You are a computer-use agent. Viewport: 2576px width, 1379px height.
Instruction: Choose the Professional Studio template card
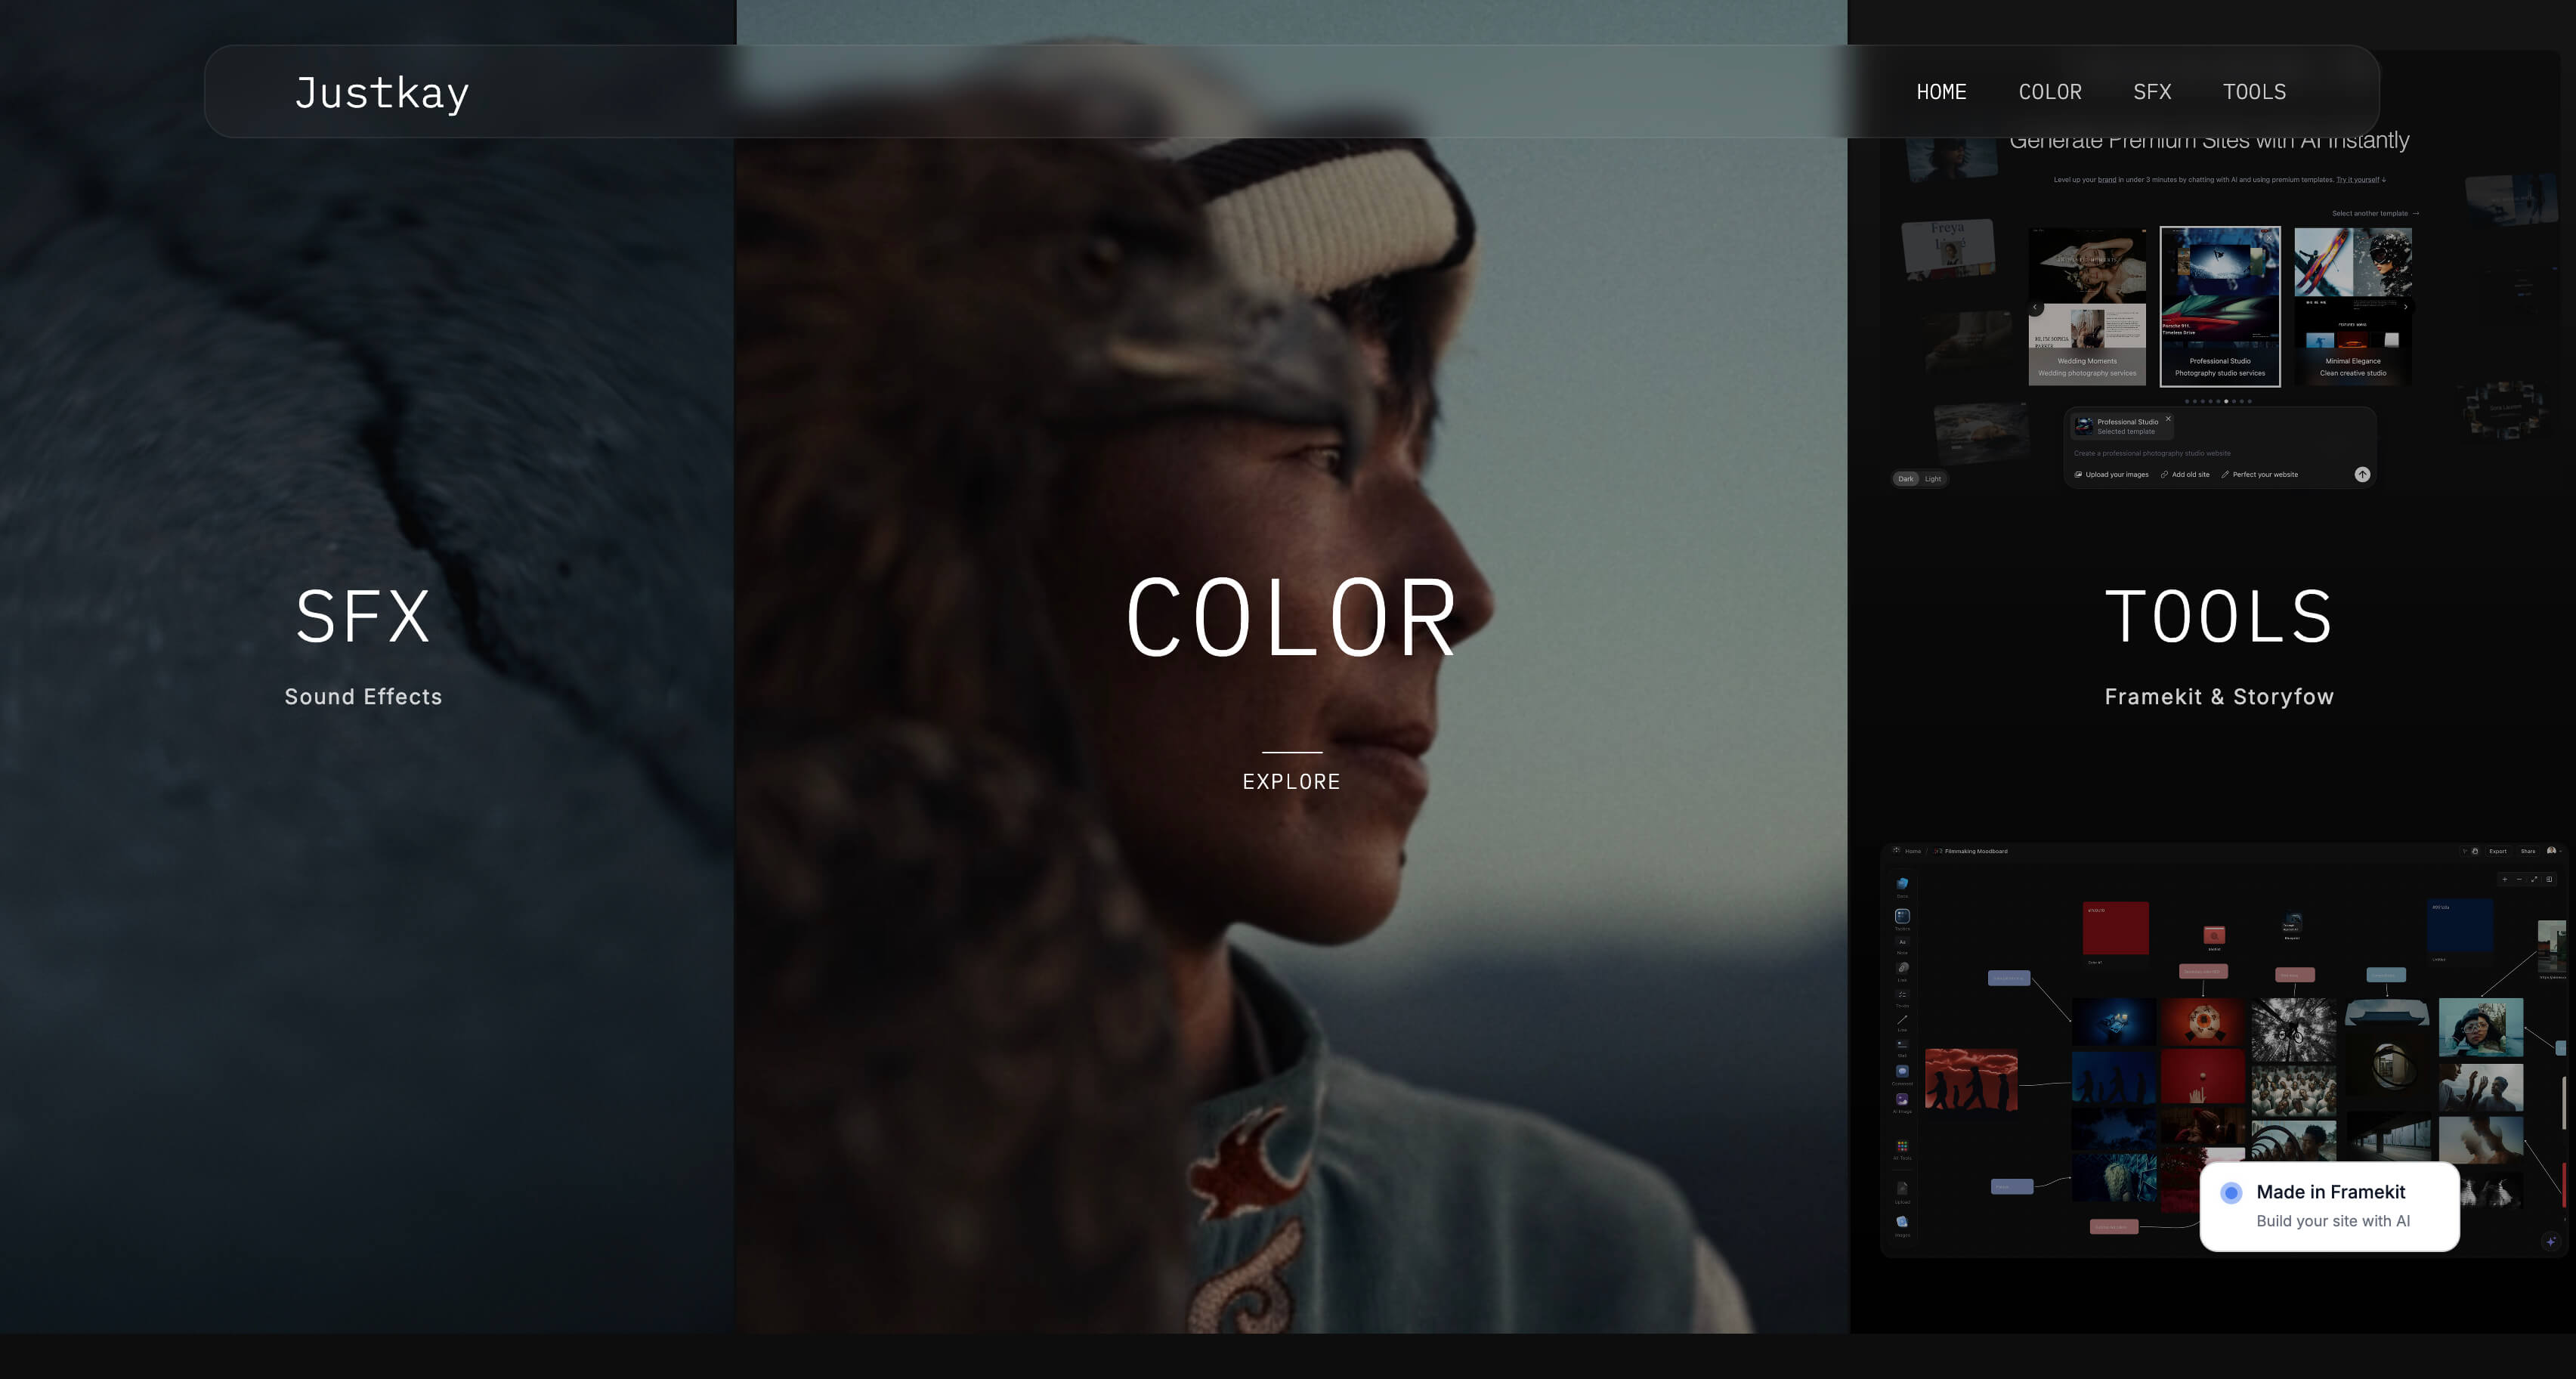coord(2220,306)
